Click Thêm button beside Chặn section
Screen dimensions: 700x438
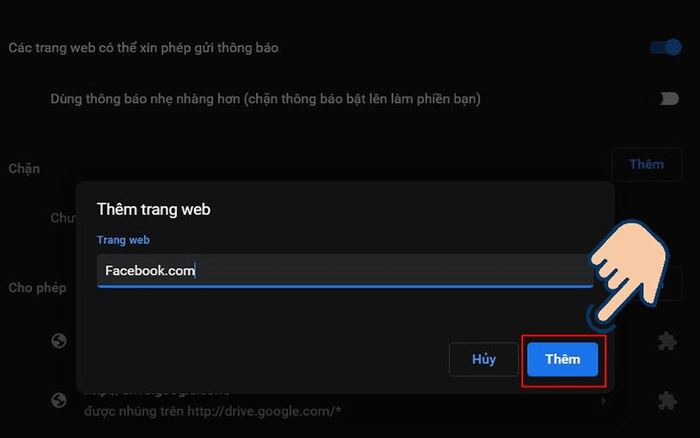pyautogui.click(x=646, y=164)
